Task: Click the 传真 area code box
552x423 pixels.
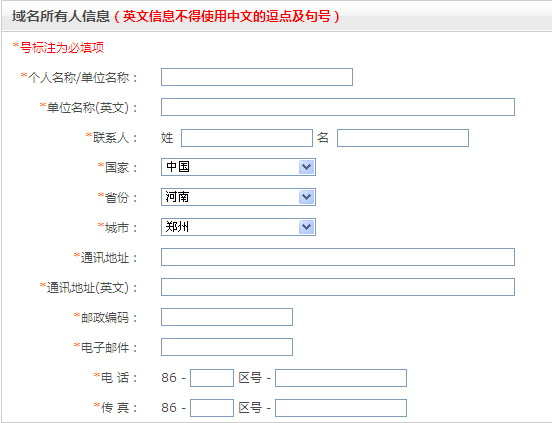Action: click(x=212, y=408)
